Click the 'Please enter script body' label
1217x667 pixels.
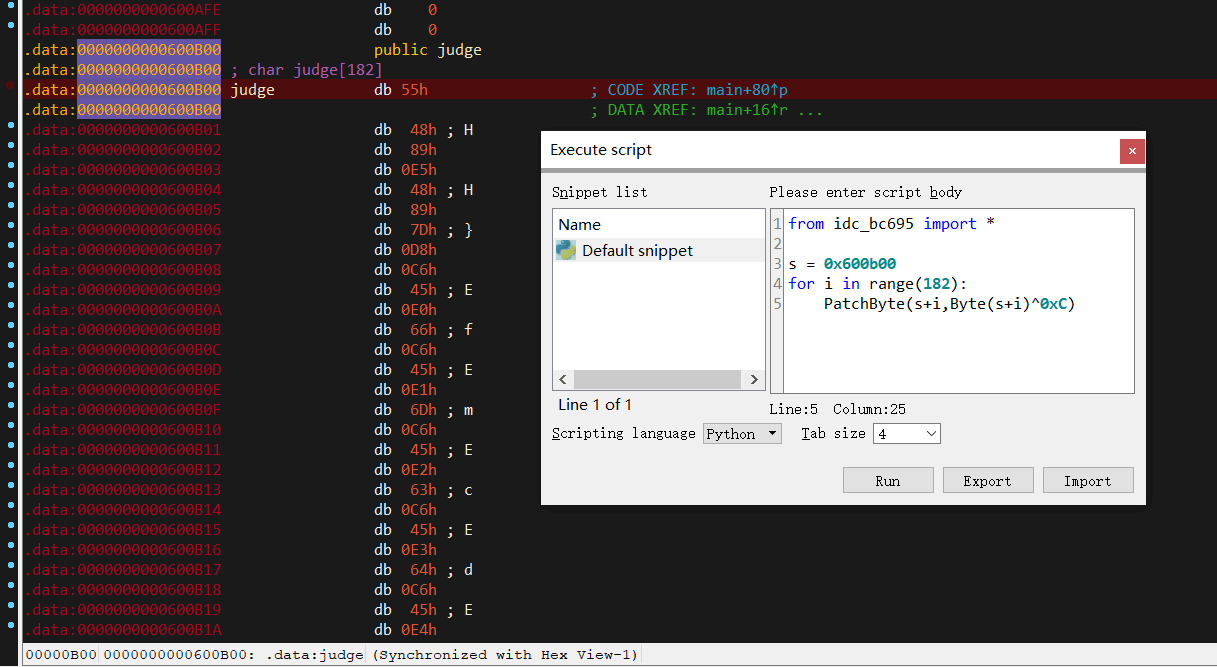(x=866, y=192)
